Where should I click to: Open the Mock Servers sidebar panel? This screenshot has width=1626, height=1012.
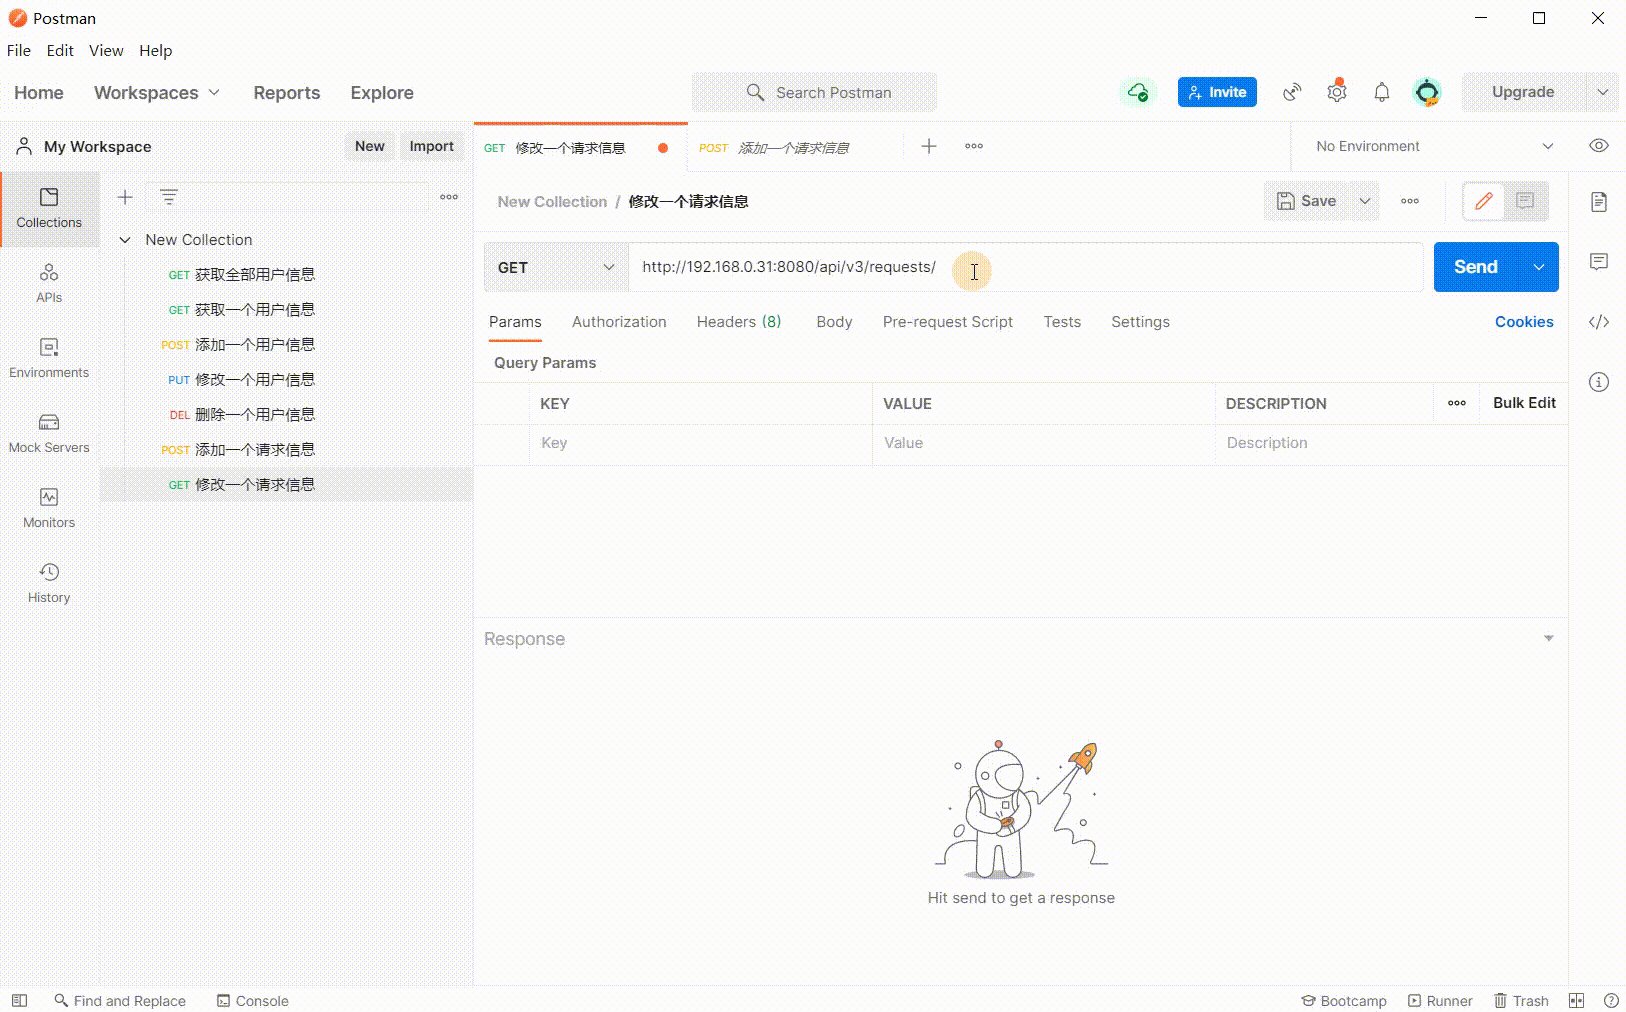click(49, 433)
